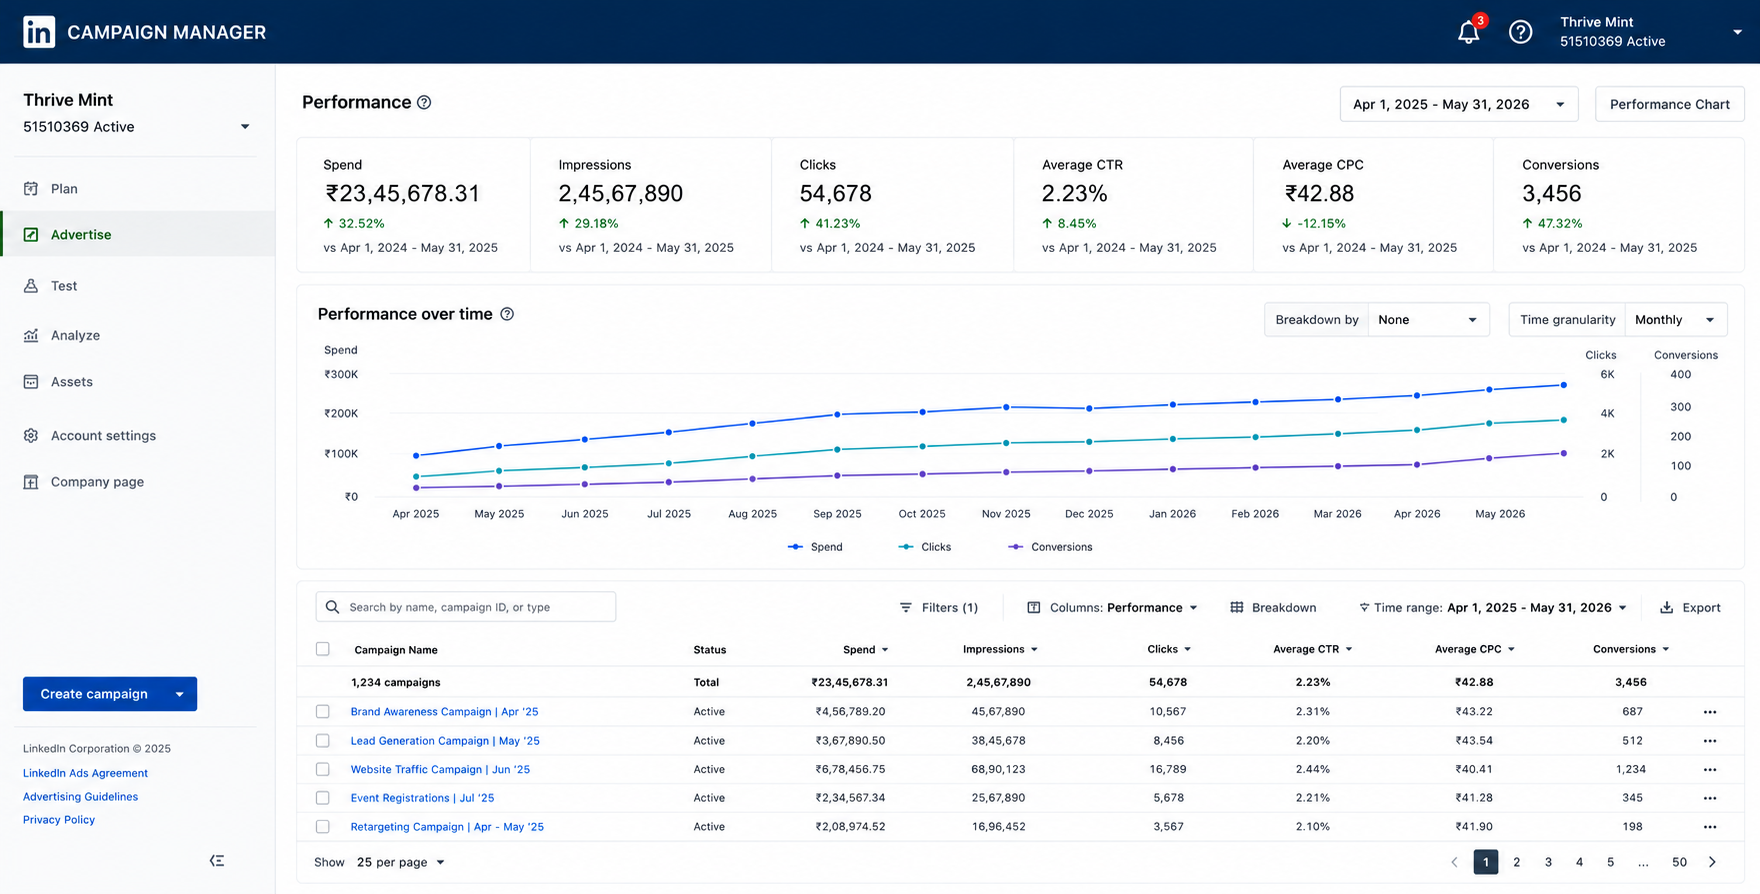Check the Event Registrations checkbox

click(322, 798)
